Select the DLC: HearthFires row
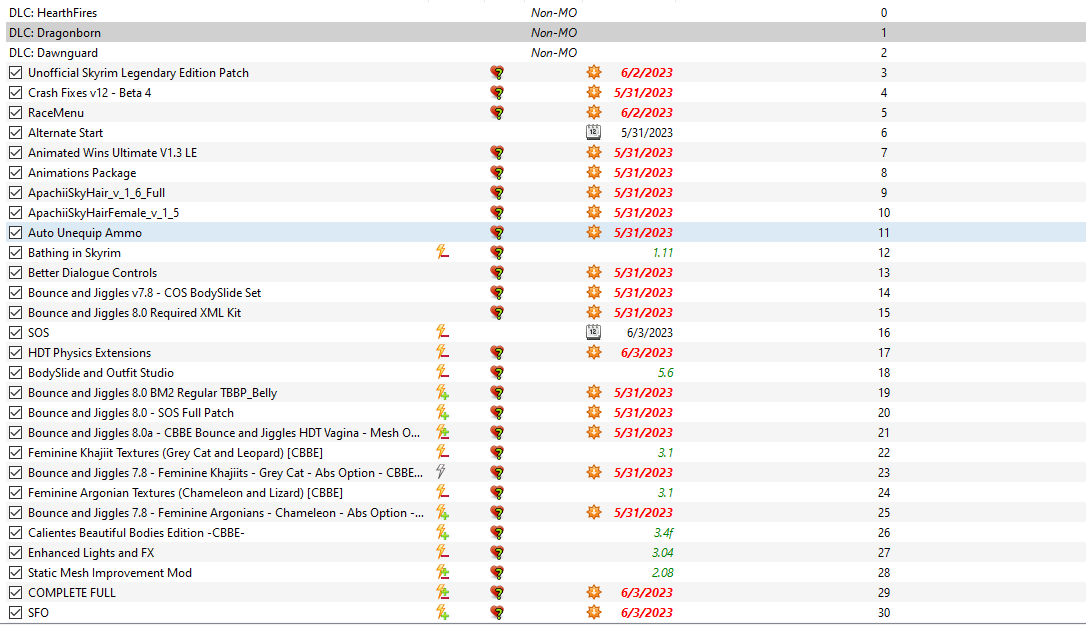This screenshot has width=1086, height=625. point(546,12)
